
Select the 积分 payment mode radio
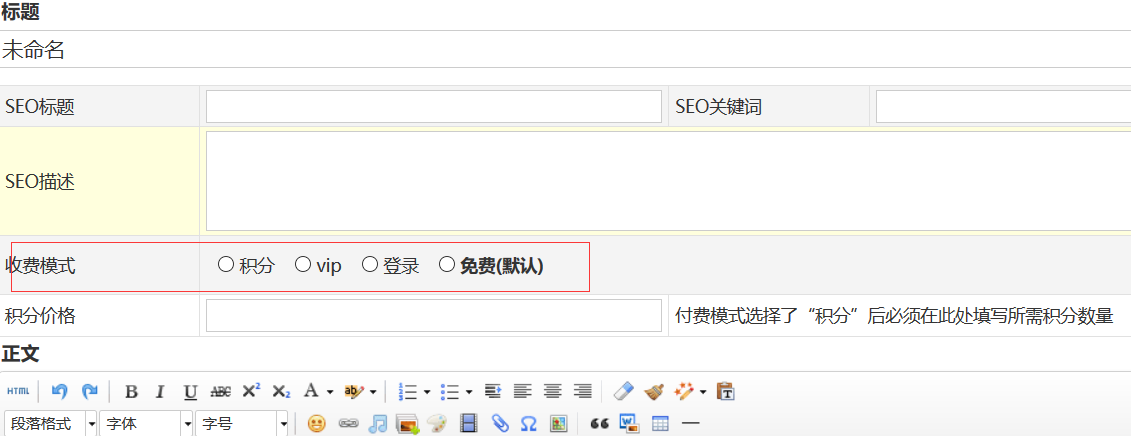click(x=226, y=265)
